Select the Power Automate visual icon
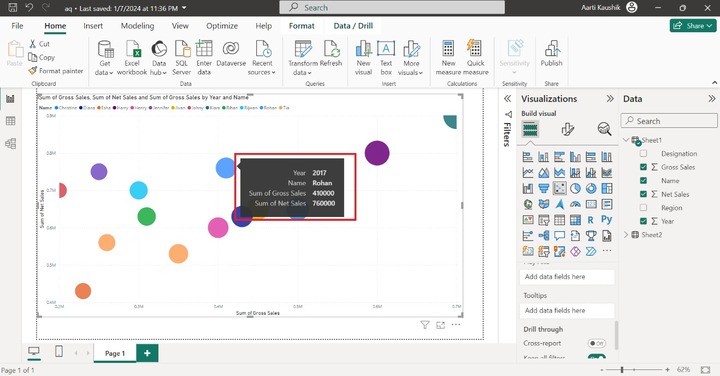 coord(591,251)
